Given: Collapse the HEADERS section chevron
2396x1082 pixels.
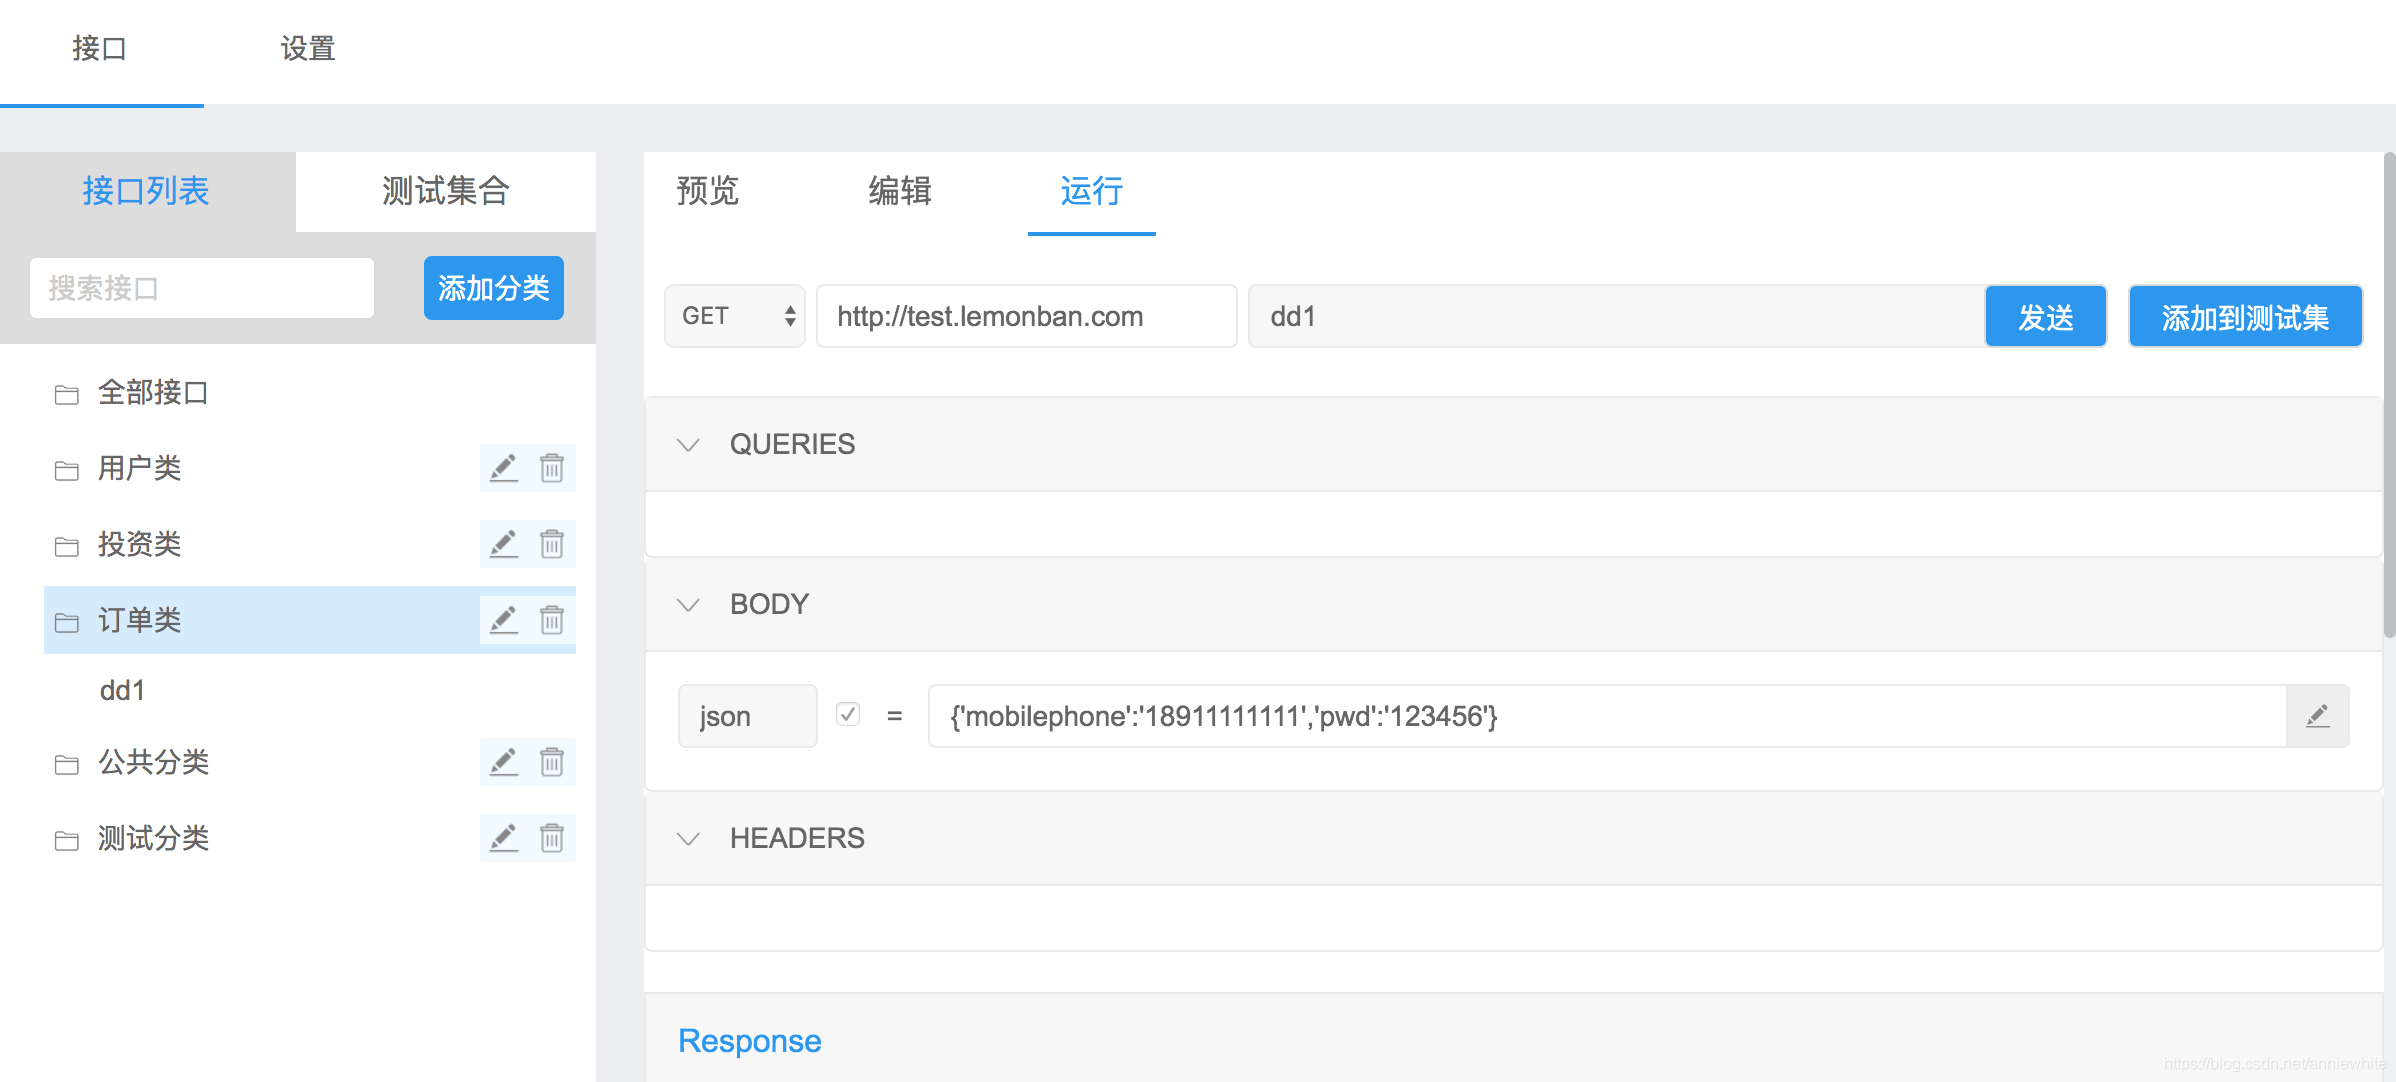Looking at the screenshot, I should 688,839.
